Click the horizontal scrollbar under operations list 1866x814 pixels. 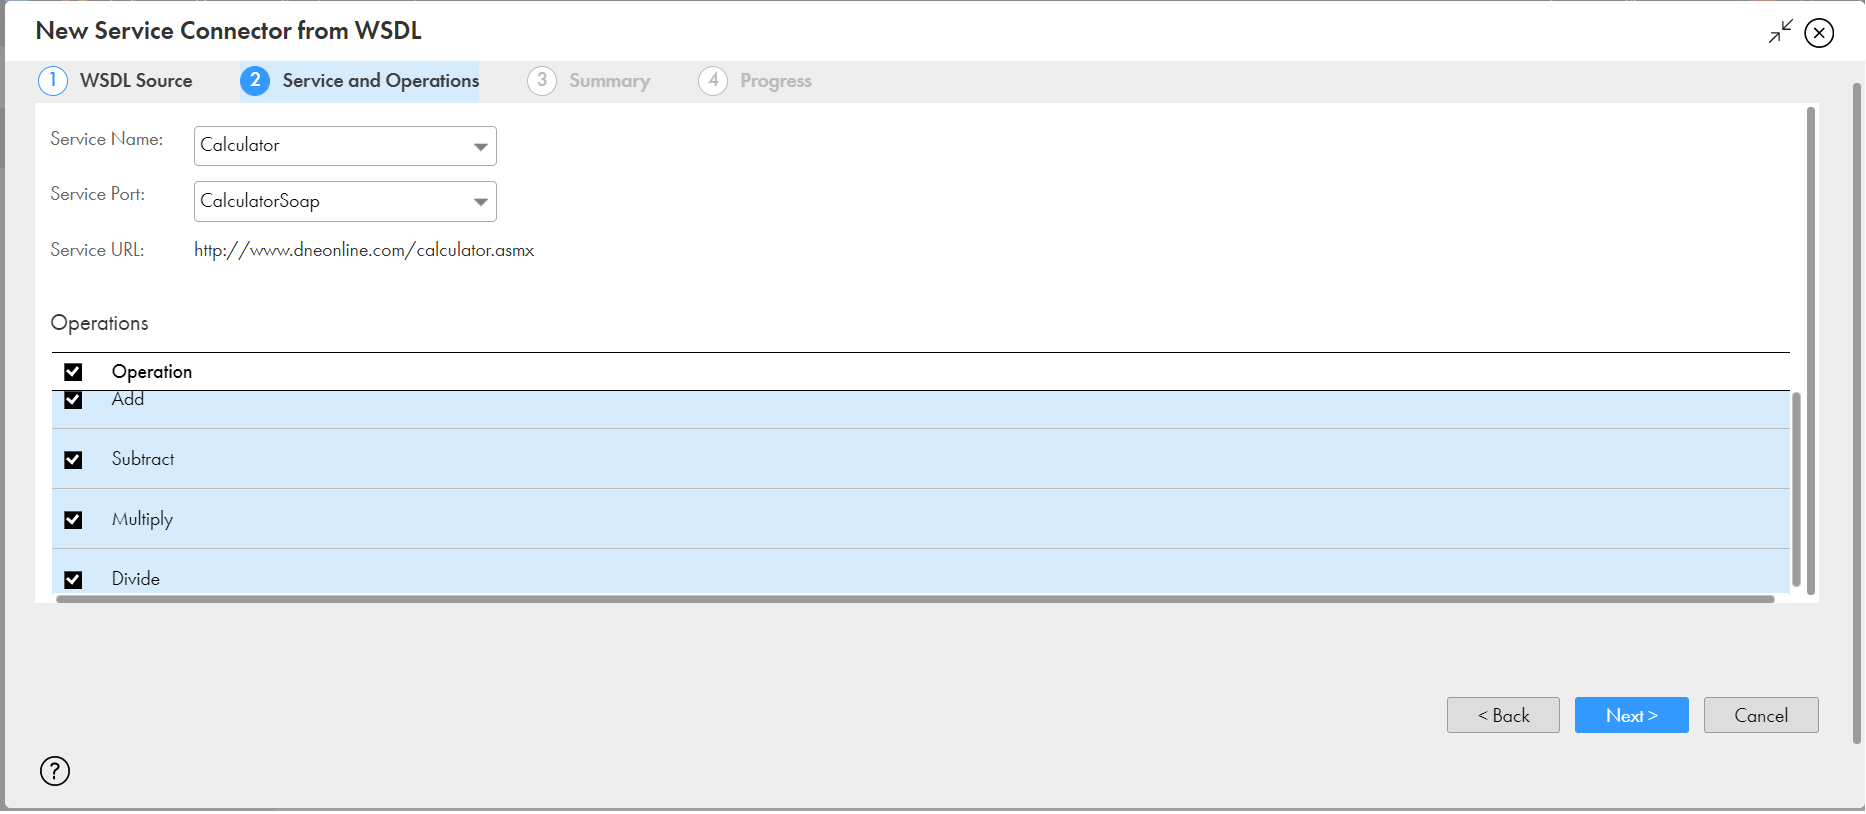(x=915, y=599)
